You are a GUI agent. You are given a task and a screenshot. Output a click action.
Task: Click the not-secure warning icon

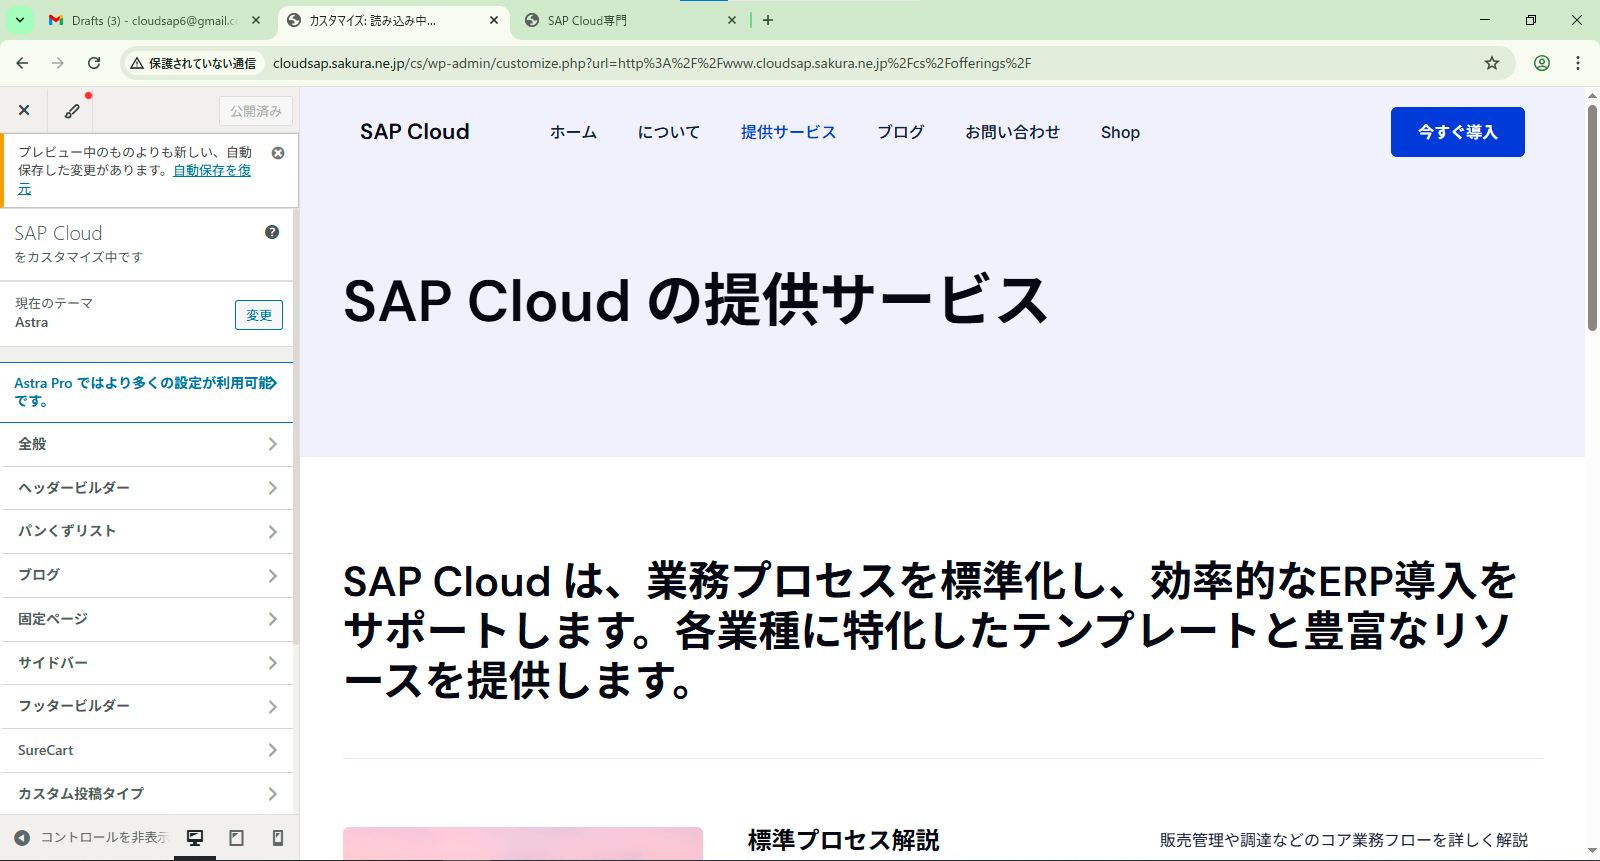(137, 63)
